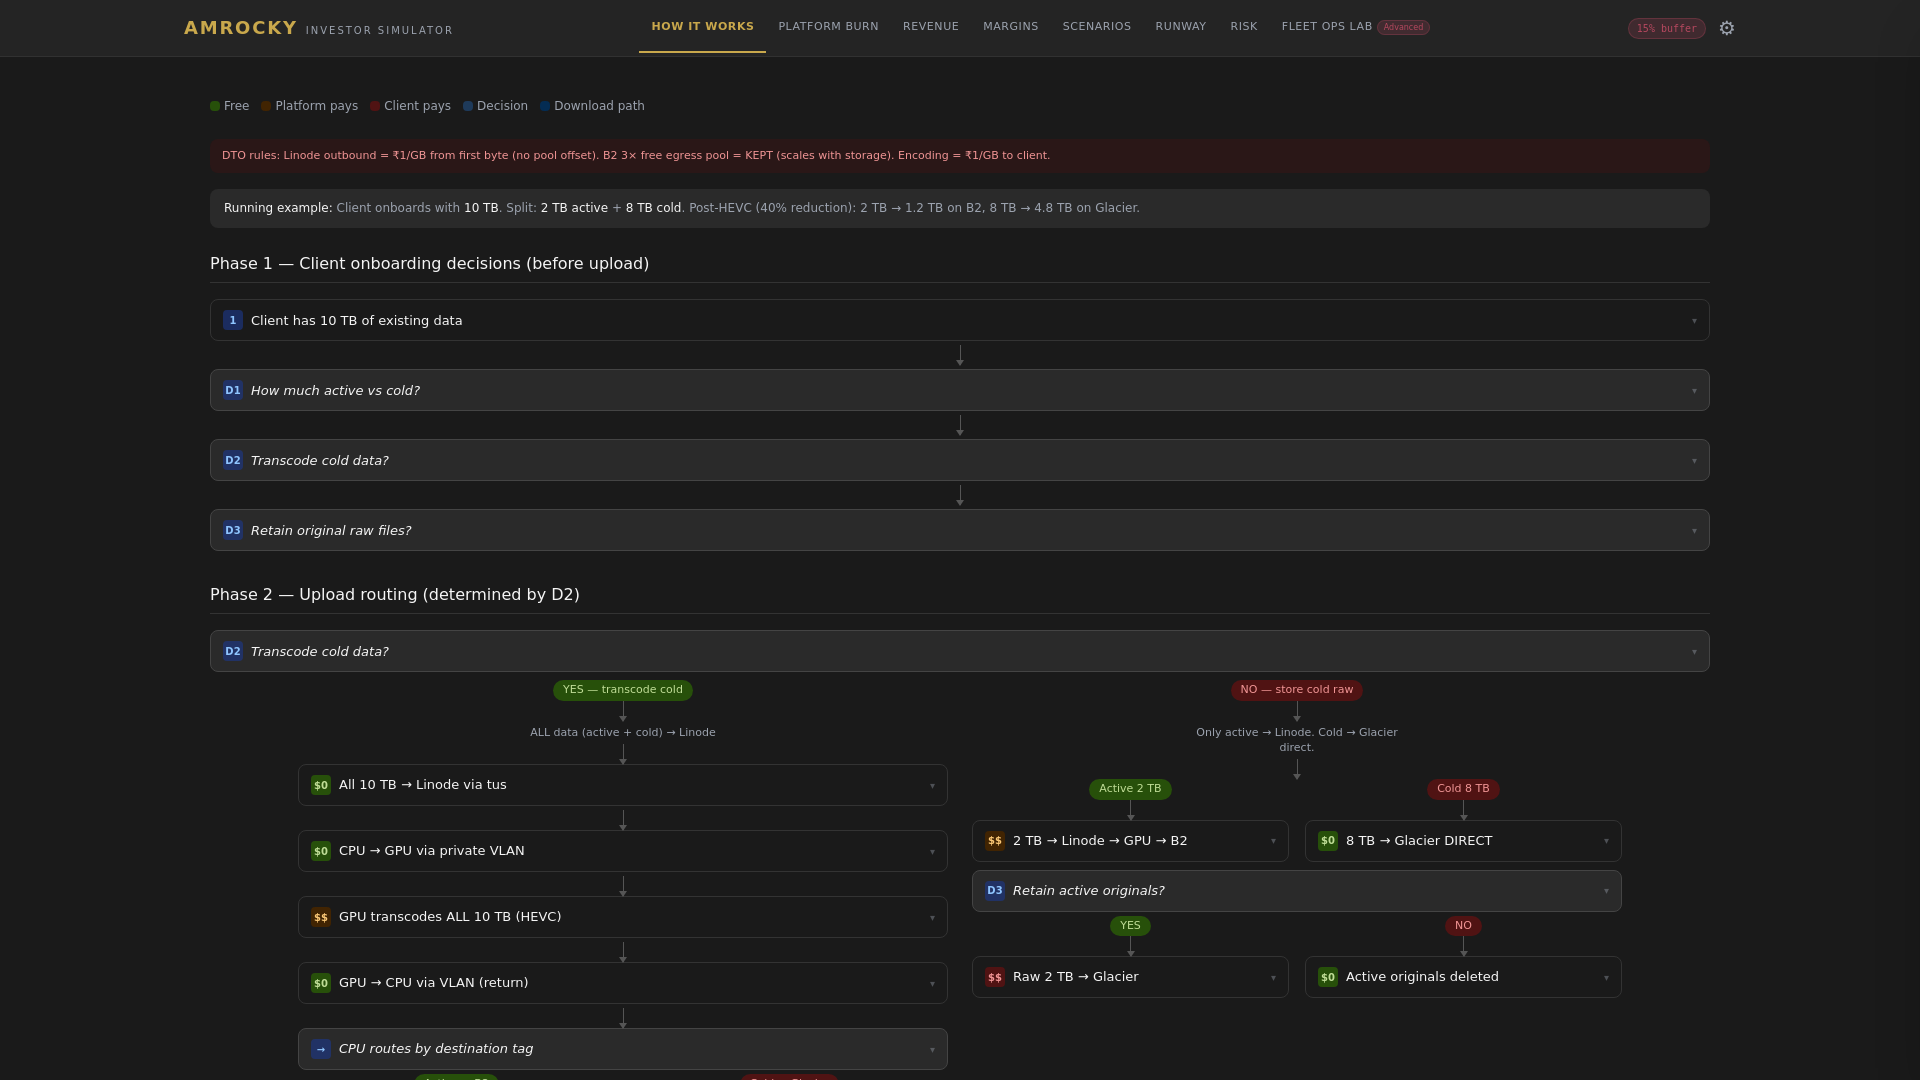Click the green Free legend dot
Screen dimensions: 1920x1080
point(215,106)
